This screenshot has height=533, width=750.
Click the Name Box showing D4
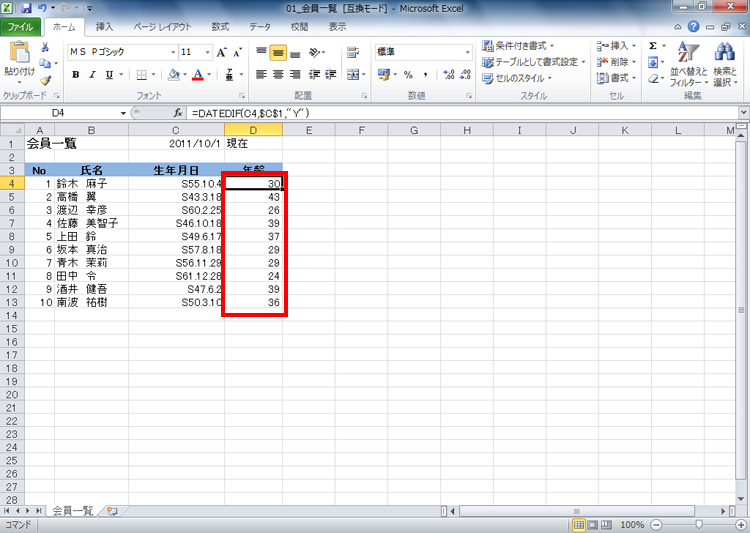tap(58, 113)
